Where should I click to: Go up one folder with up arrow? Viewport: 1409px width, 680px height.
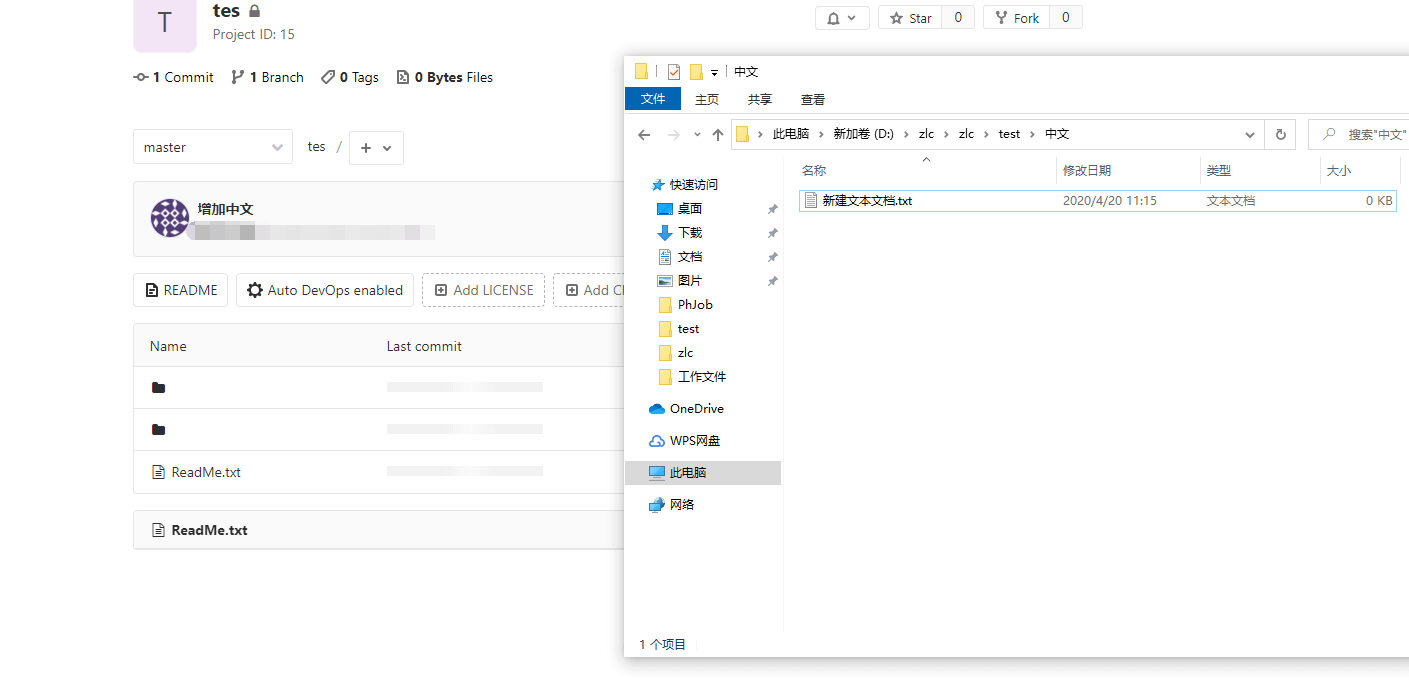(717, 135)
